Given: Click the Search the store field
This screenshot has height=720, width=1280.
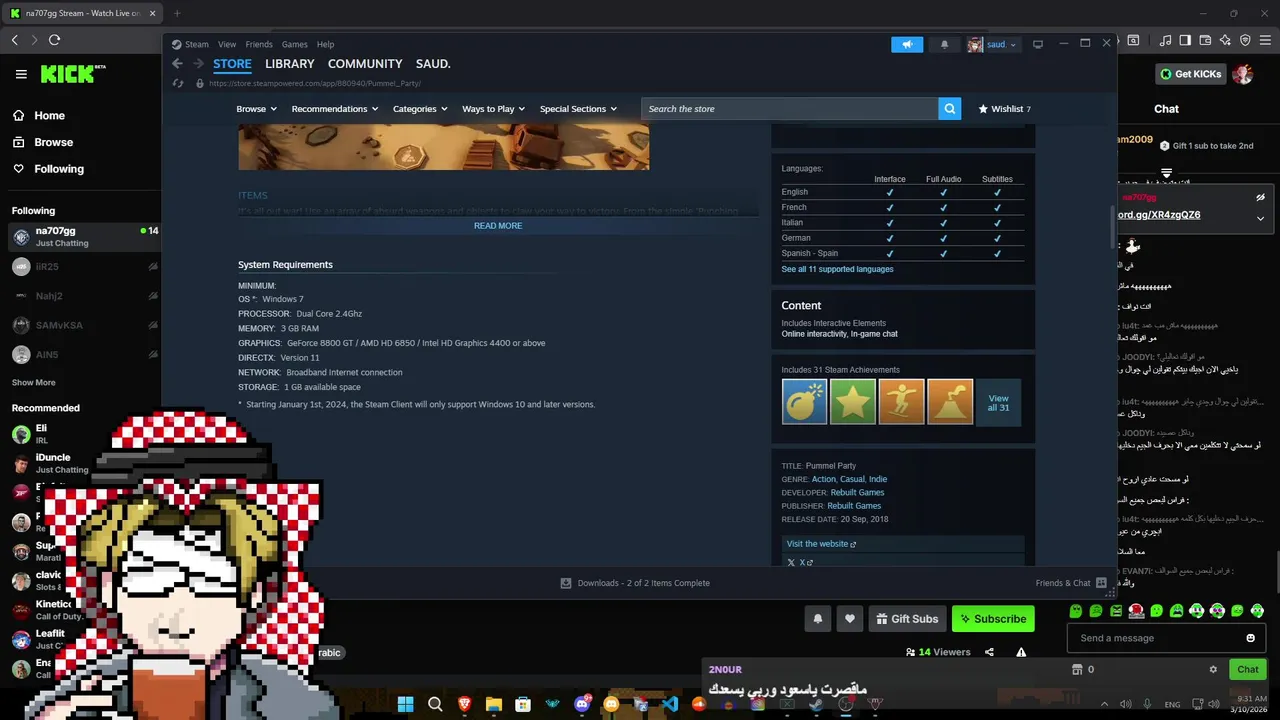Looking at the screenshot, I should point(790,109).
